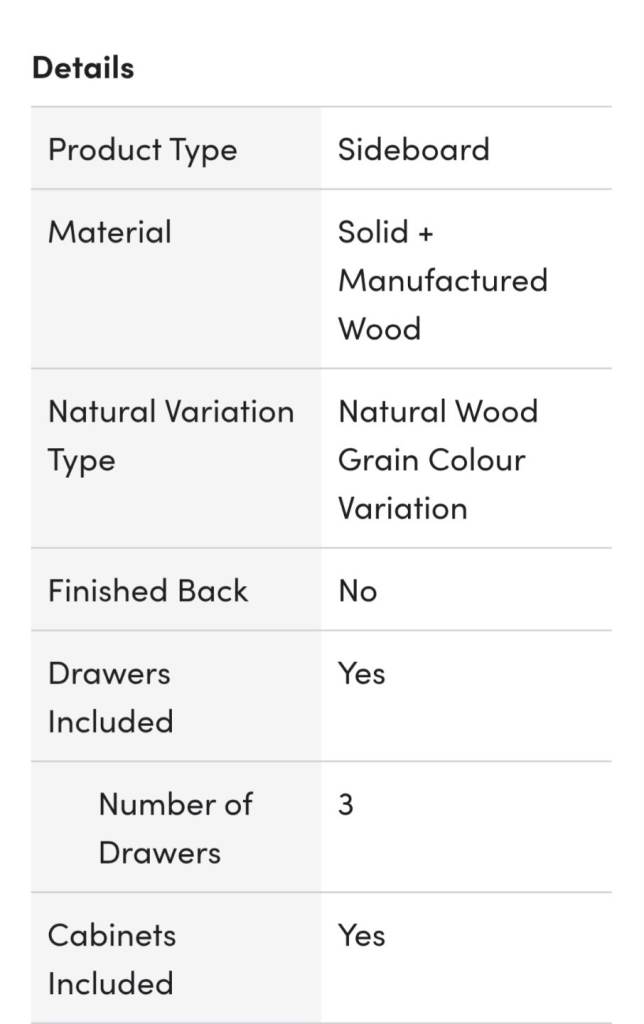
Task: Select the Cabinets Included label
Action: tap(112, 959)
